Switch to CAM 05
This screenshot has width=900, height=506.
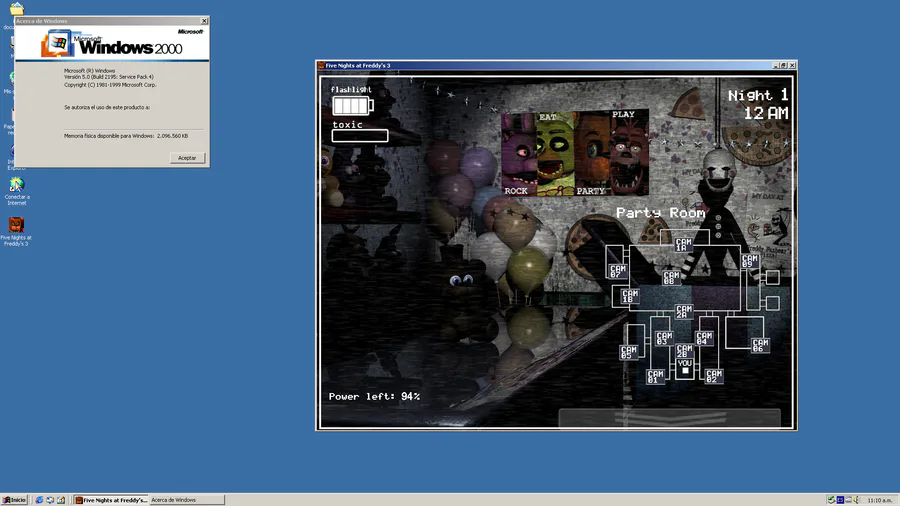click(x=629, y=352)
